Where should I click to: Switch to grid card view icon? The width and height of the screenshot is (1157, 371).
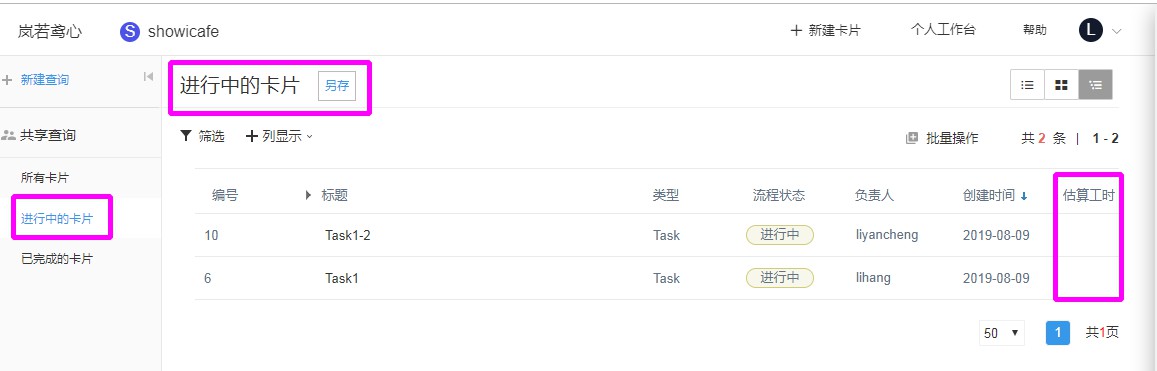pyautogui.click(x=1061, y=85)
